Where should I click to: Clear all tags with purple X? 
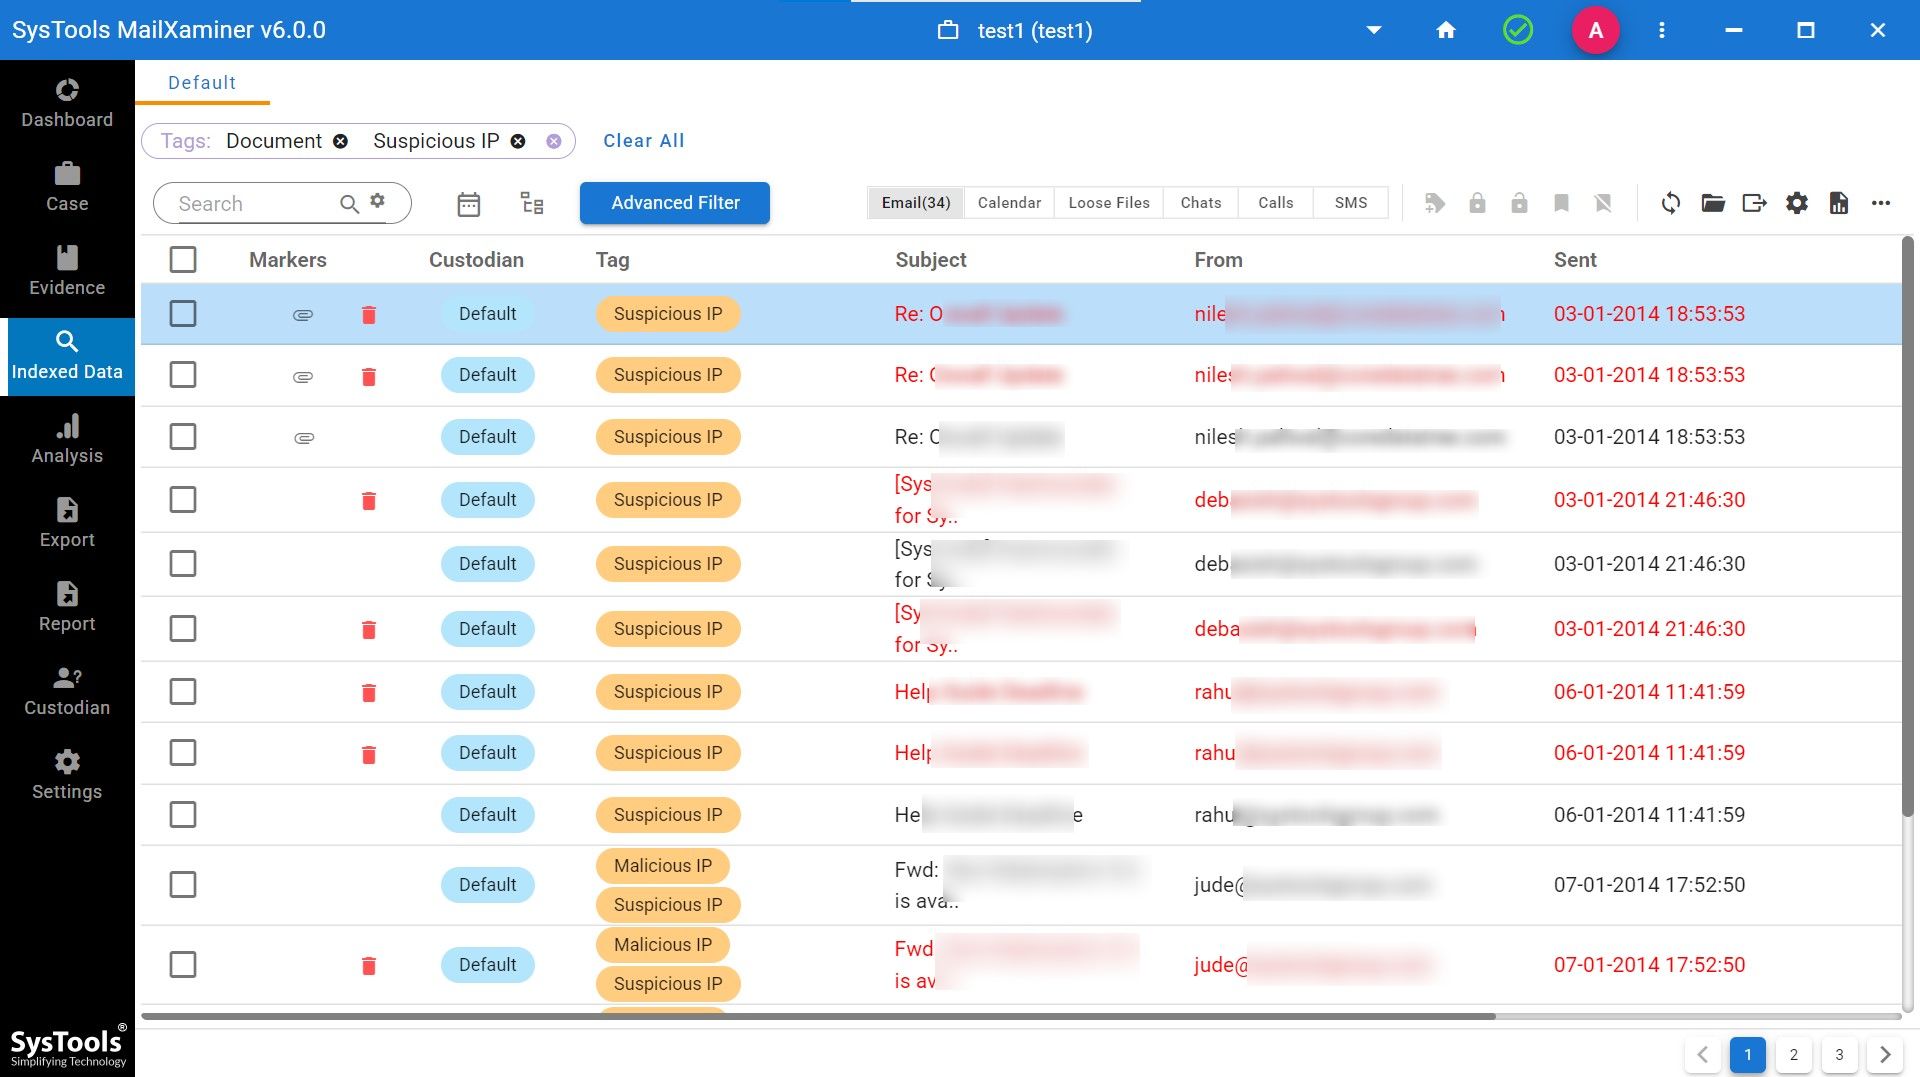point(554,141)
